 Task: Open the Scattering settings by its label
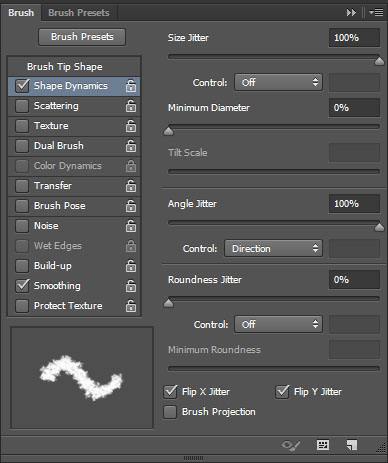[x=56, y=106]
